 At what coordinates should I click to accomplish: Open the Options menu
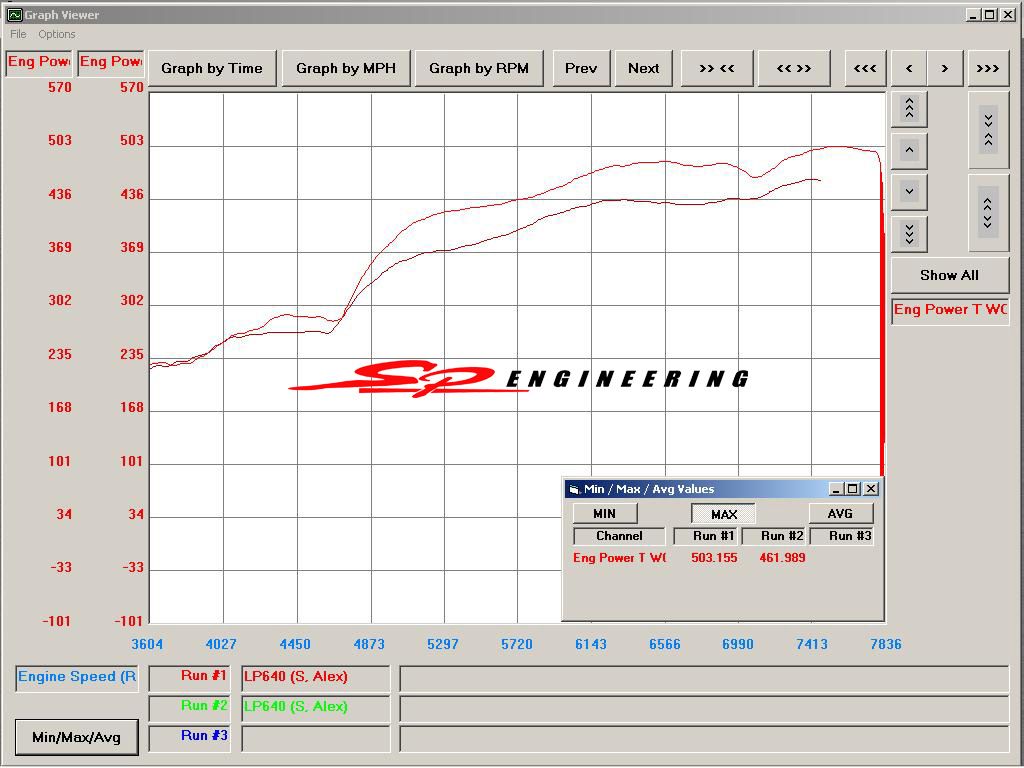pyautogui.click(x=56, y=34)
